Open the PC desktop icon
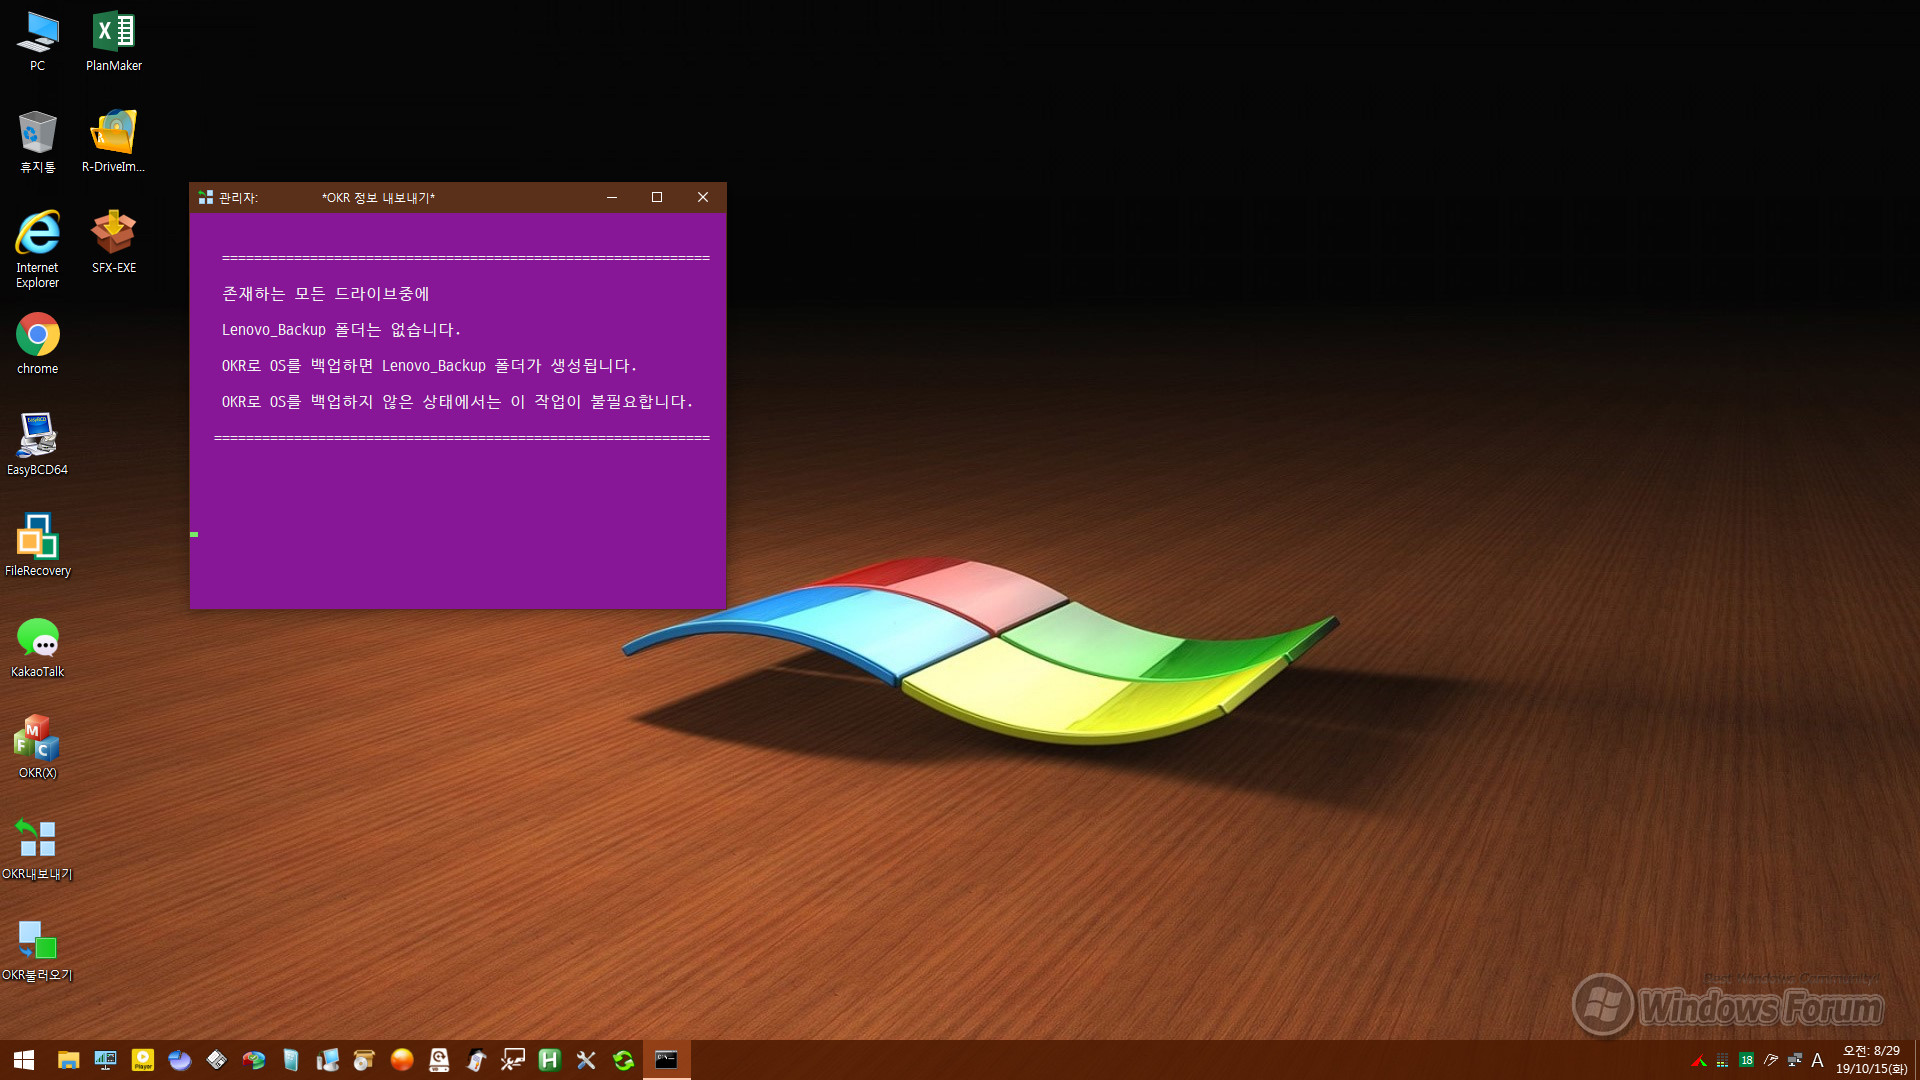The width and height of the screenshot is (1920, 1080). click(37, 41)
